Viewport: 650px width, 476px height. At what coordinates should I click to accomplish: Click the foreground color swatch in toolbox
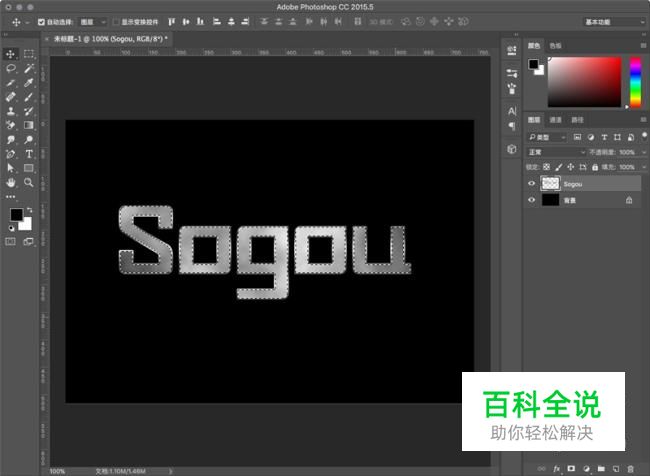(16, 215)
